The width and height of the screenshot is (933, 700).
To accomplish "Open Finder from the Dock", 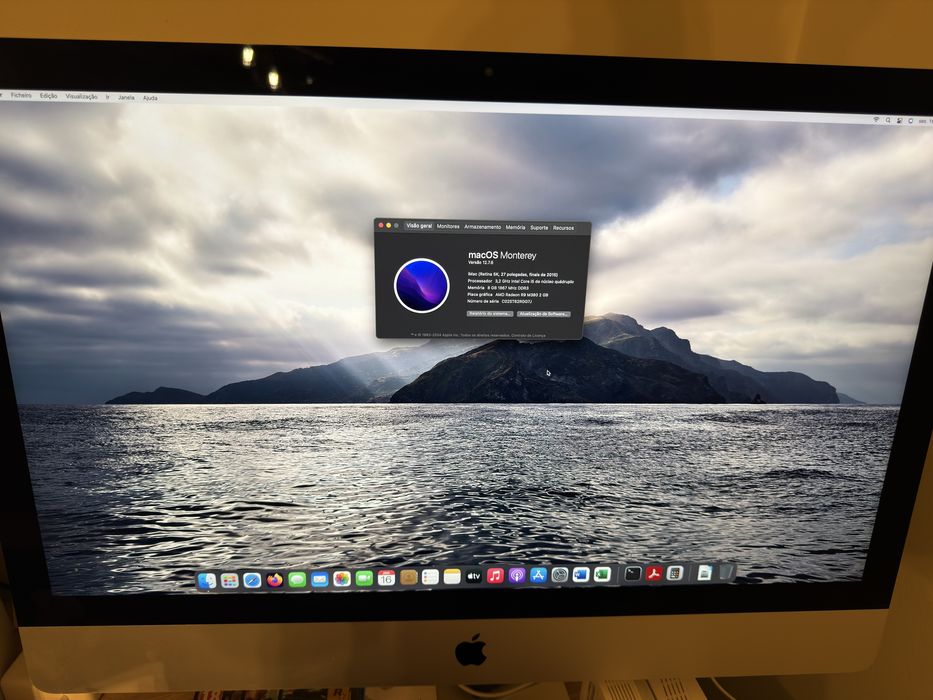I will [x=207, y=581].
